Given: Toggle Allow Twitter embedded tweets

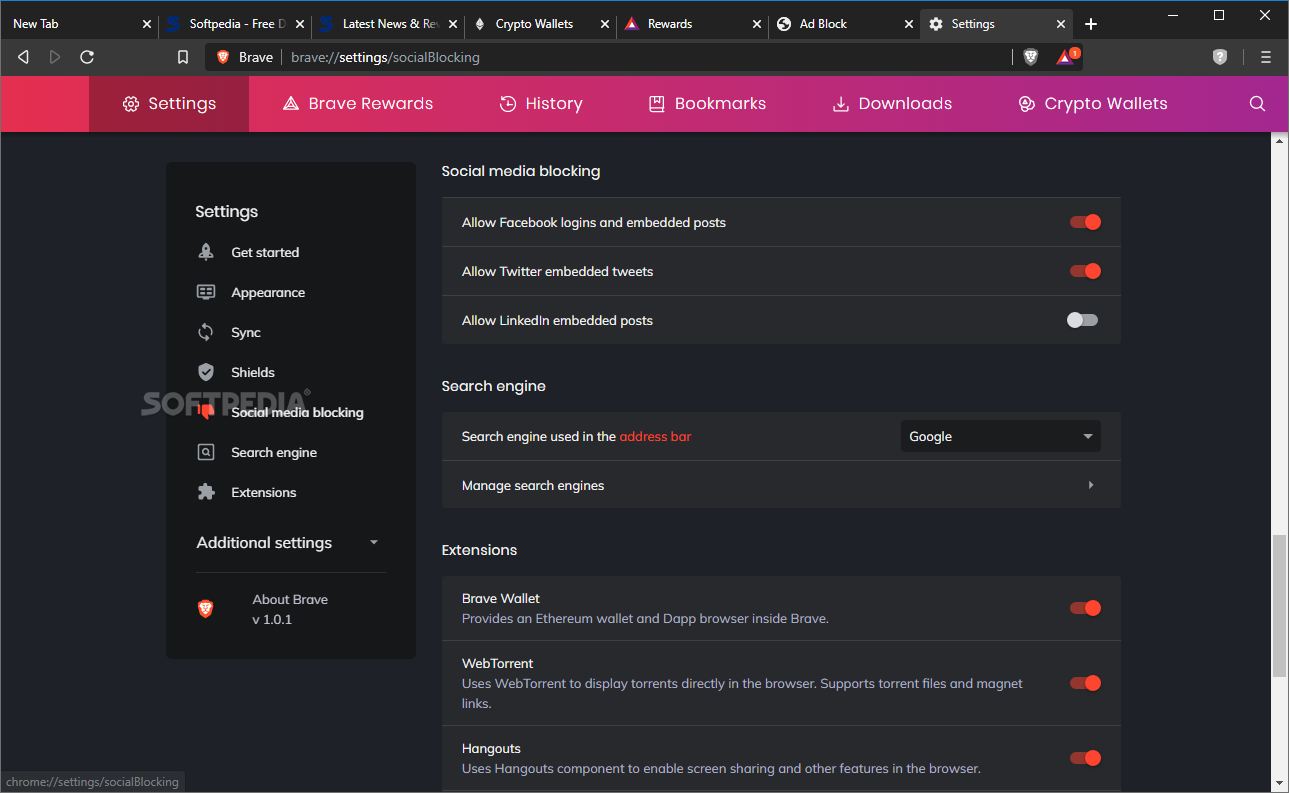Looking at the screenshot, I should pos(1085,271).
